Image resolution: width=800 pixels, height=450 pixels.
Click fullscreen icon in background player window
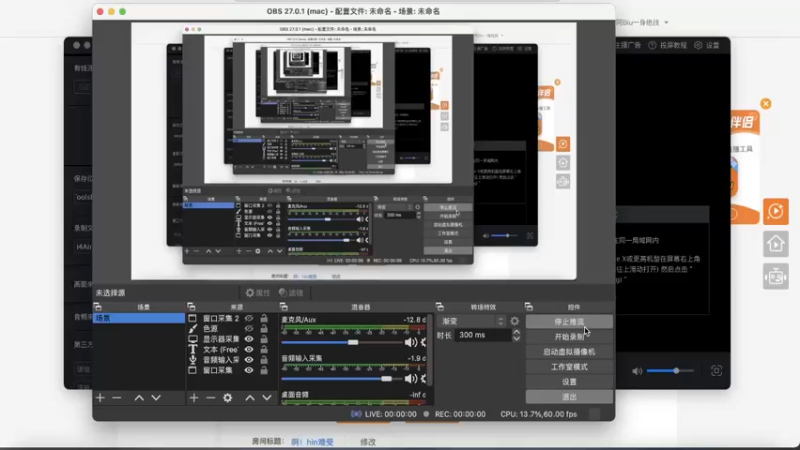716,371
